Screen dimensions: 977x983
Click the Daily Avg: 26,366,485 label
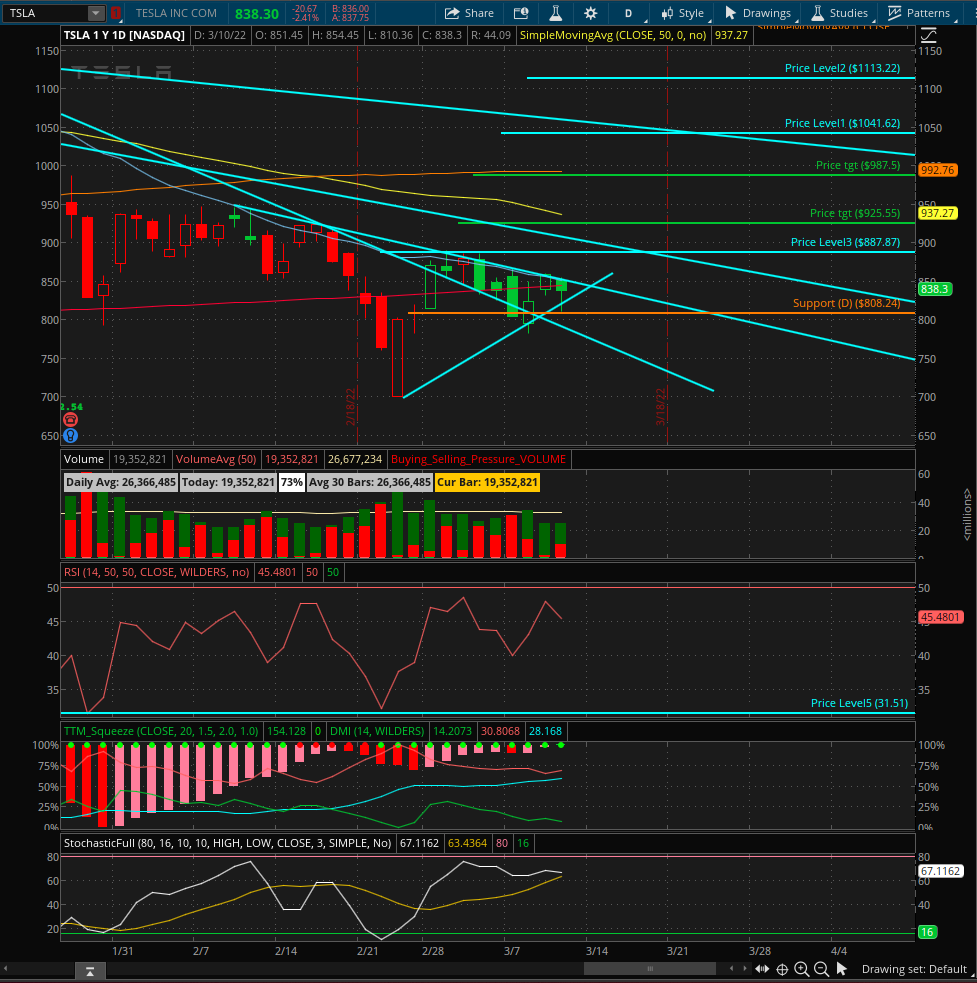(121, 483)
